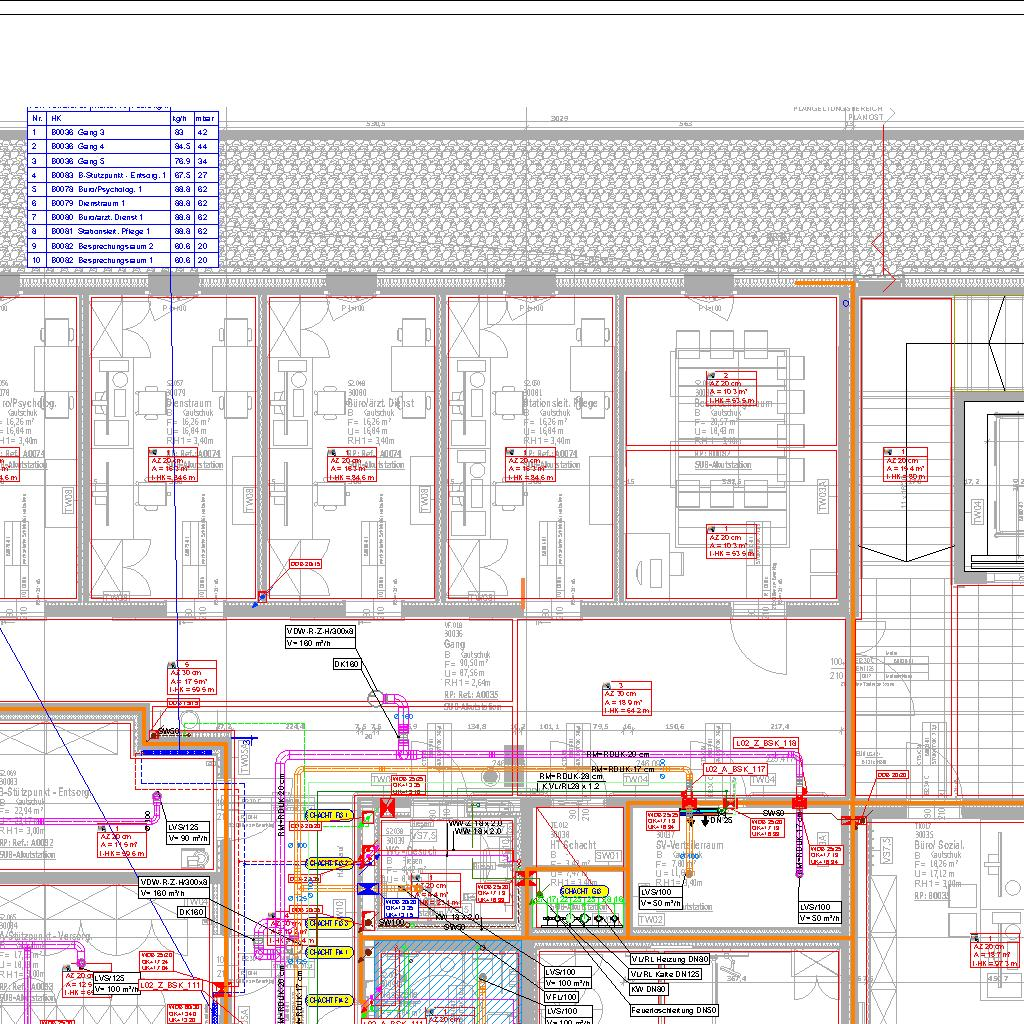Viewport: 1024px width, 1024px height.
Task: Click the blue valve symbol beside shaft tags
Action: pos(366,888)
